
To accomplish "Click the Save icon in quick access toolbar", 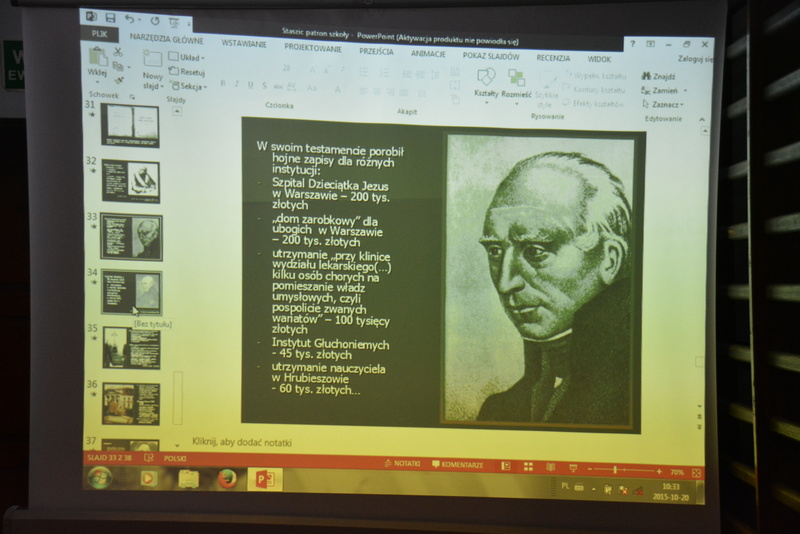I will (x=110, y=18).
